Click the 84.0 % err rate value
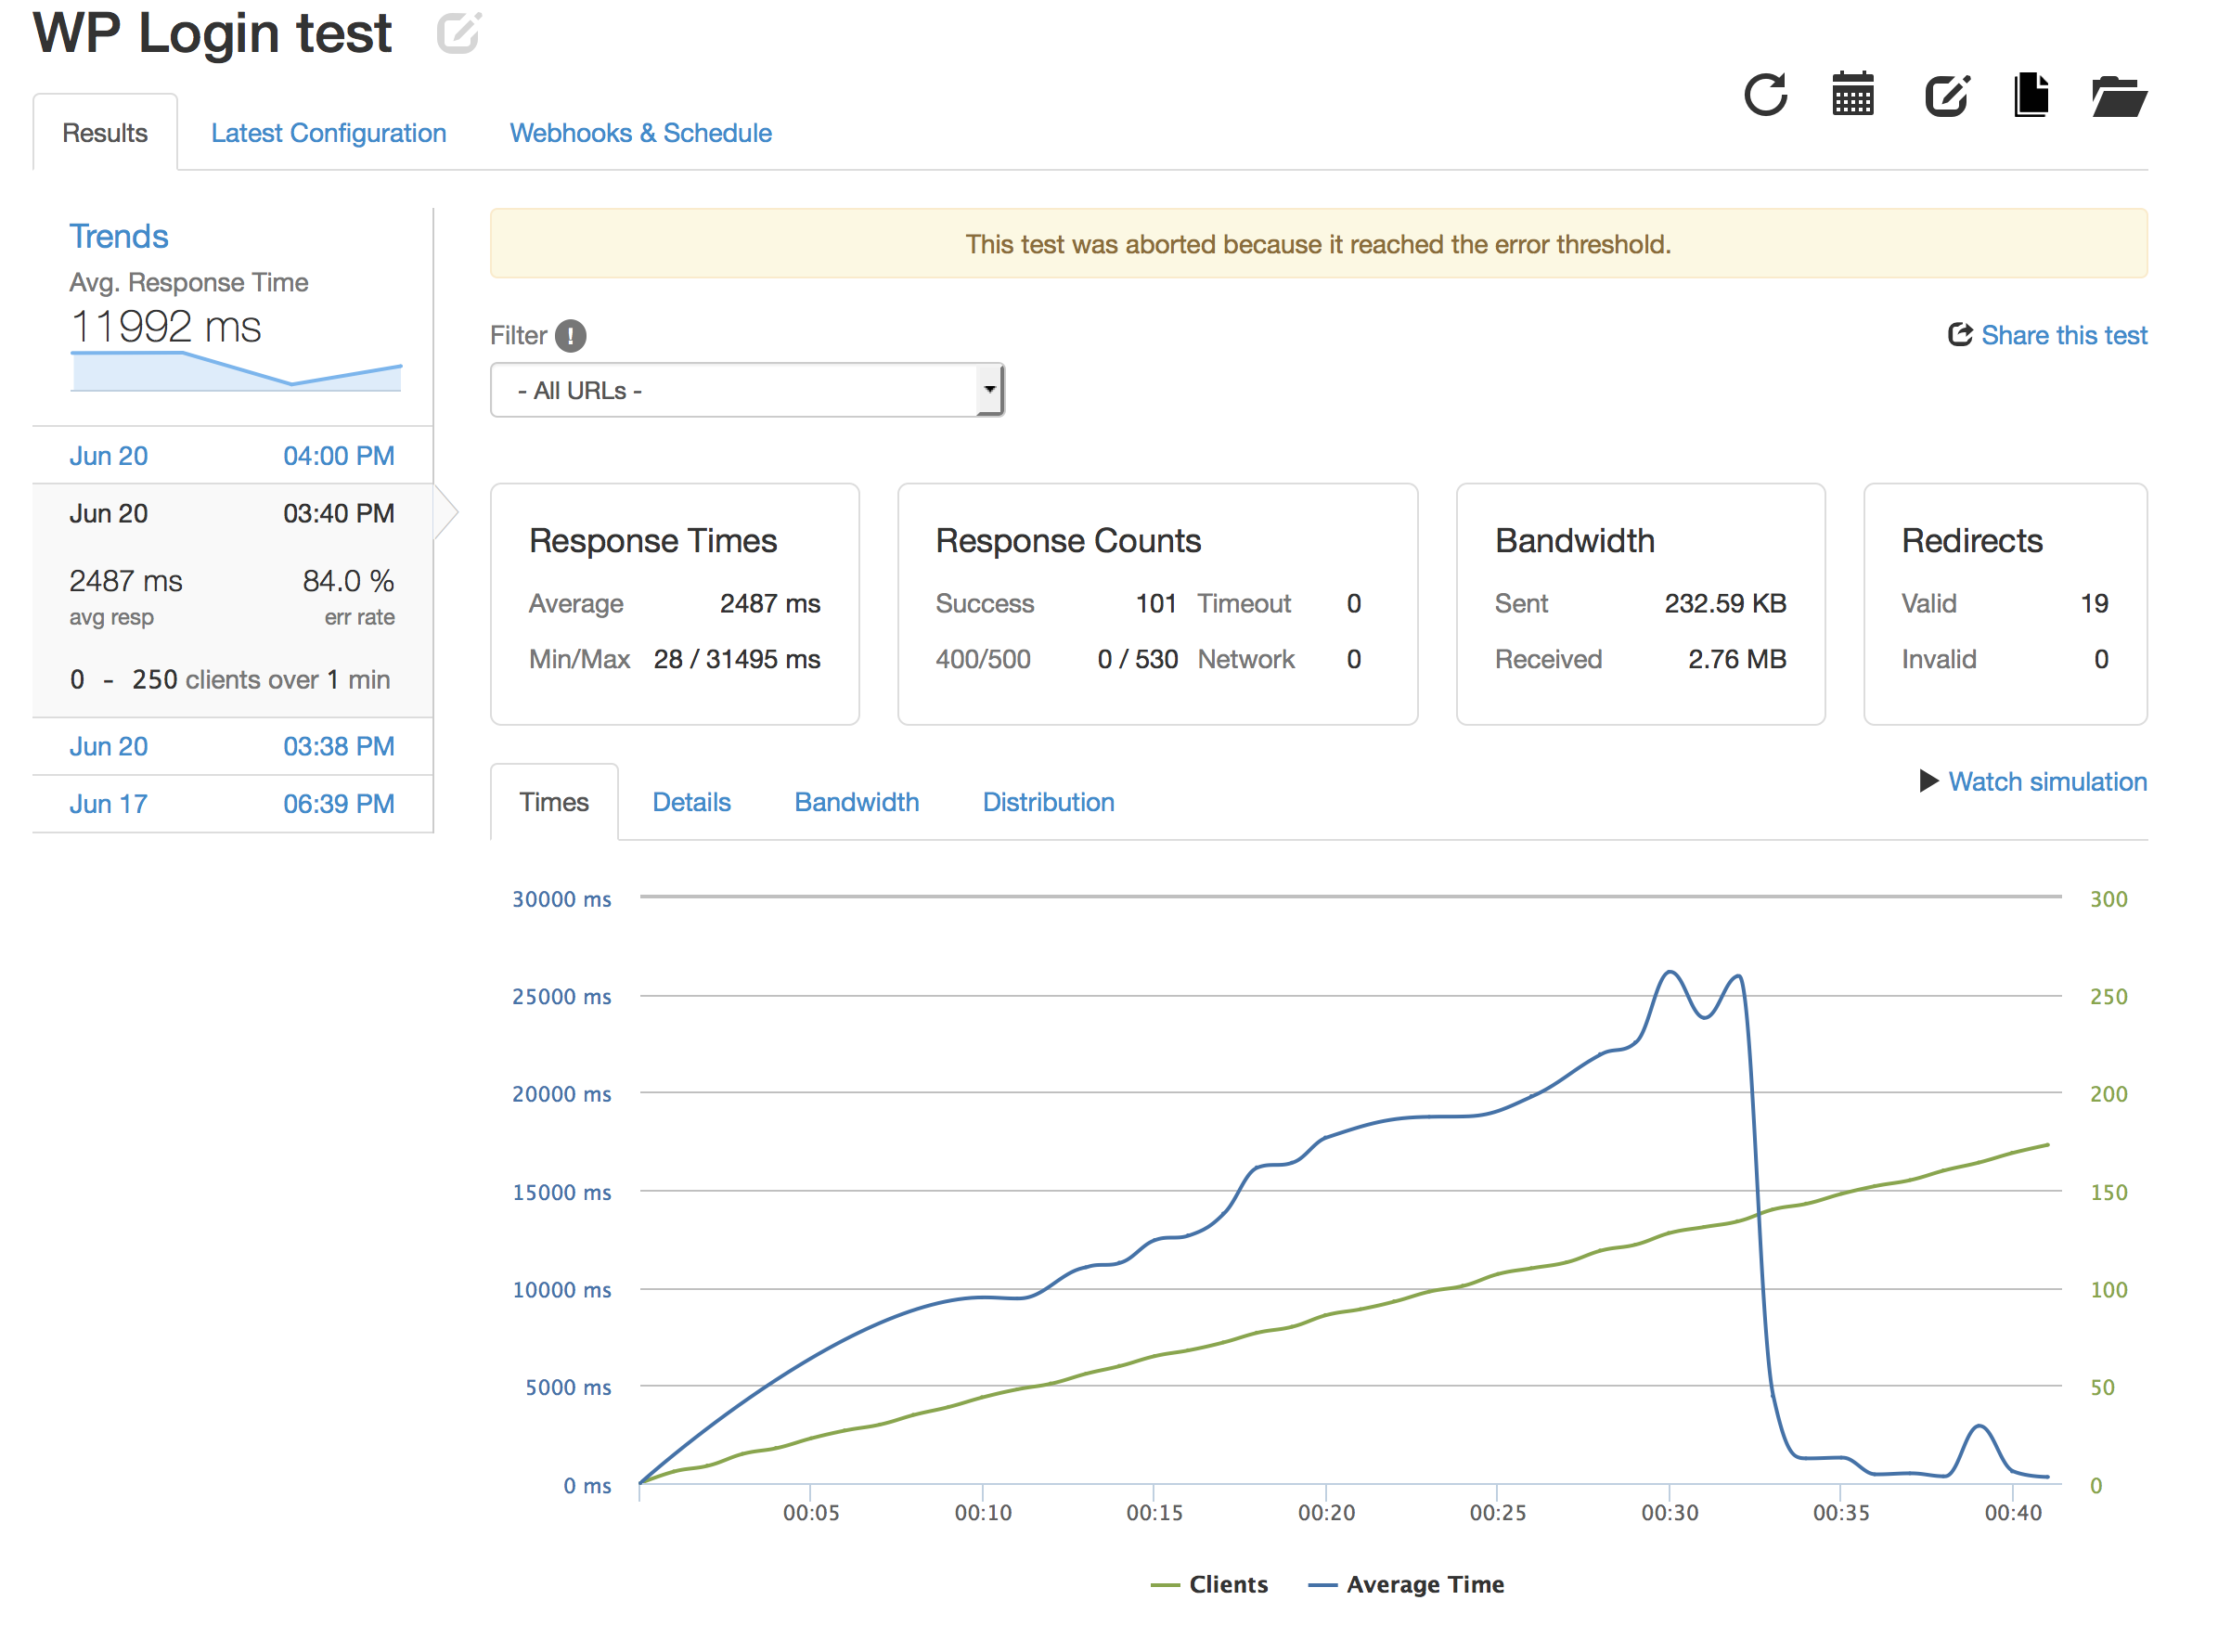 point(349,580)
